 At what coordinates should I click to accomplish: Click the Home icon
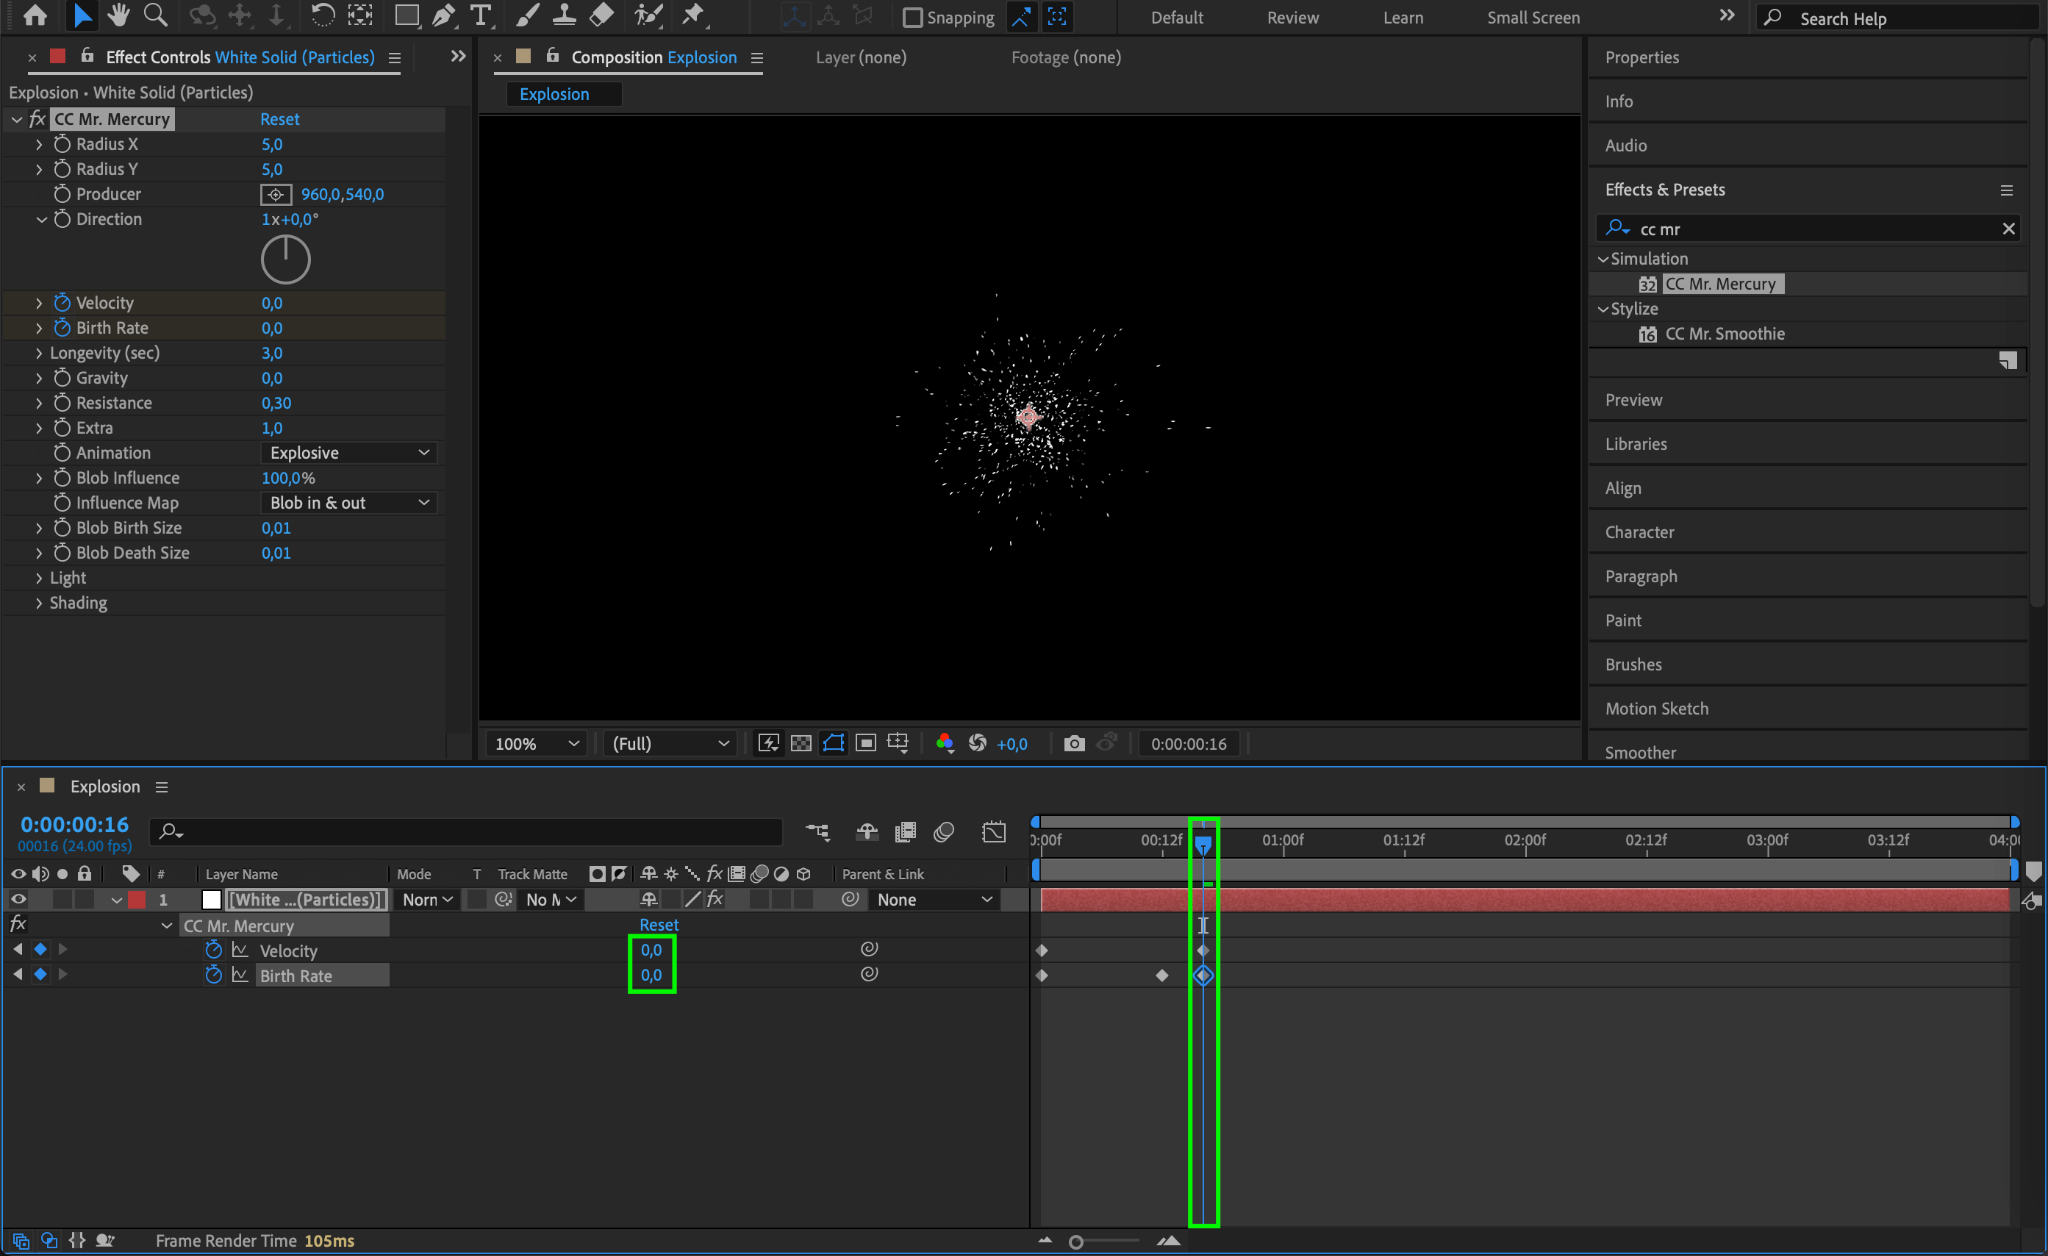point(35,15)
